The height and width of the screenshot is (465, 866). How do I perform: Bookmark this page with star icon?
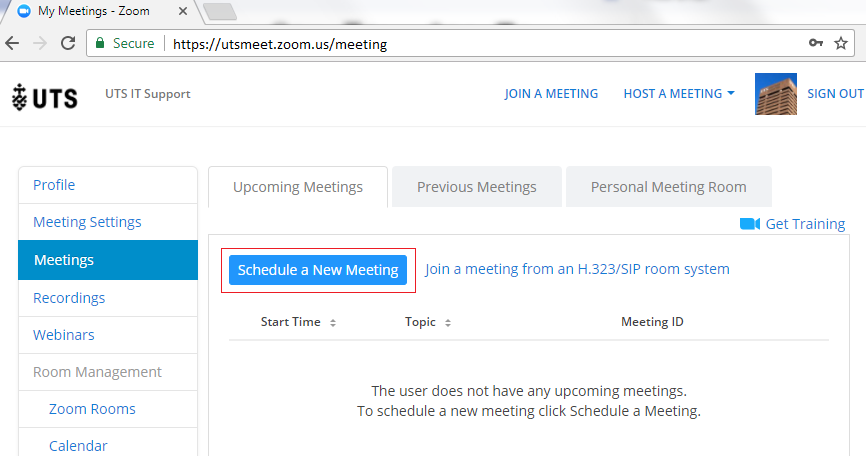click(841, 44)
